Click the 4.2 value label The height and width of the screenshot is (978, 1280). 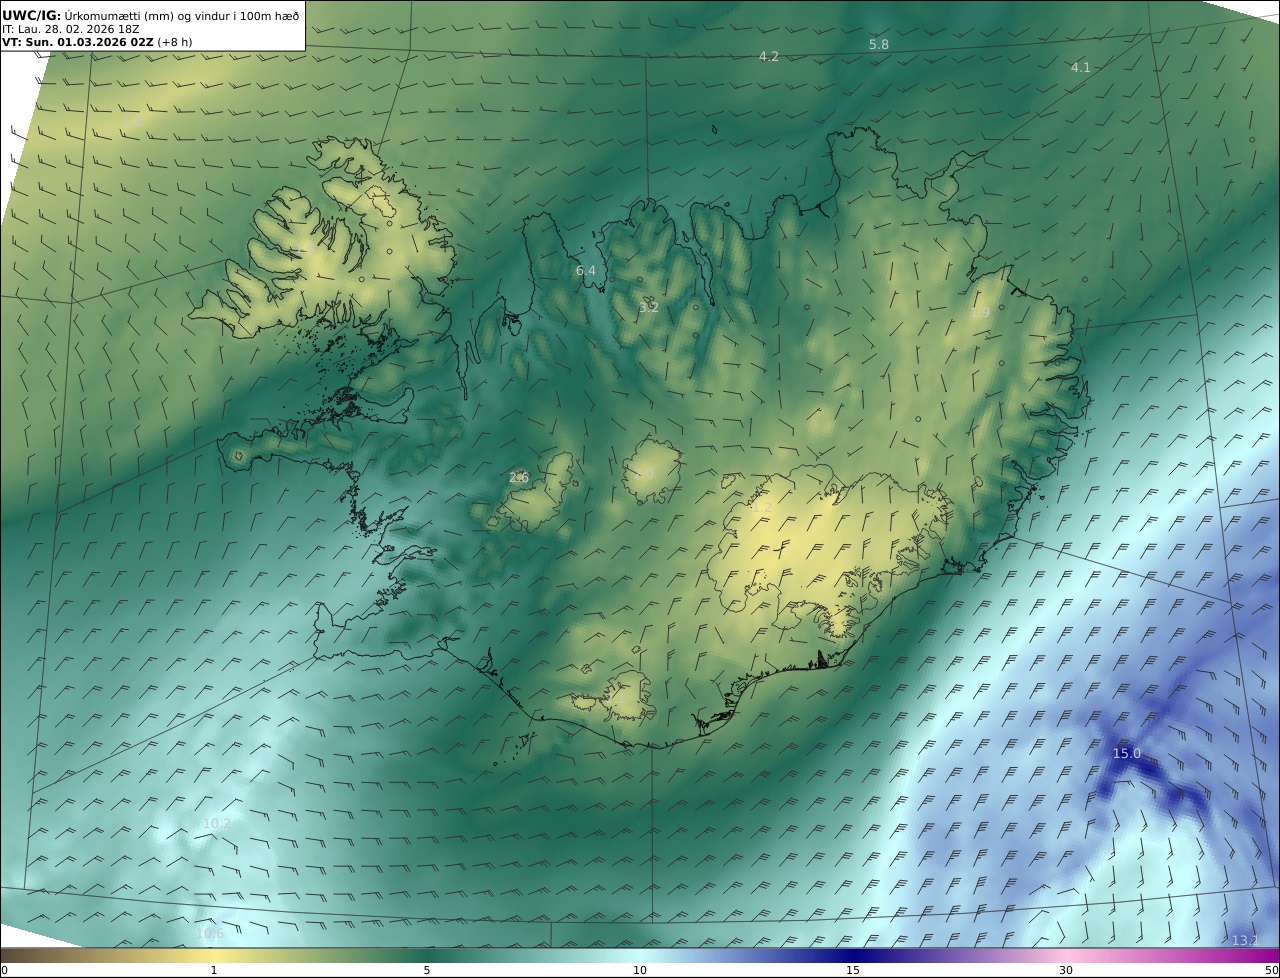click(x=768, y=57)
